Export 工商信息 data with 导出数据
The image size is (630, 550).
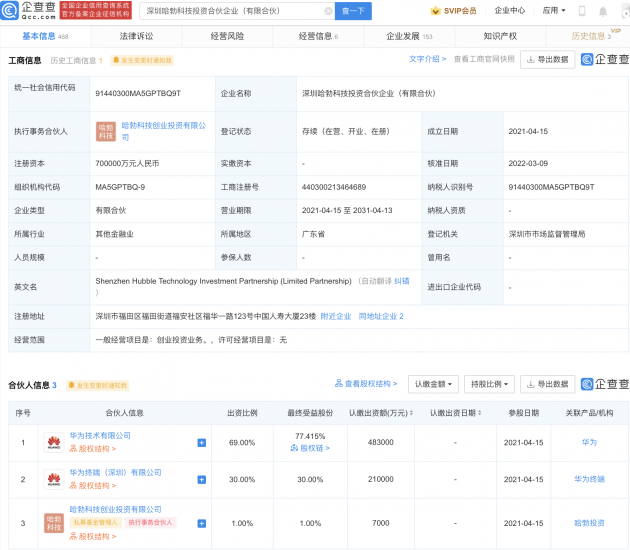(x=547, y=59)
